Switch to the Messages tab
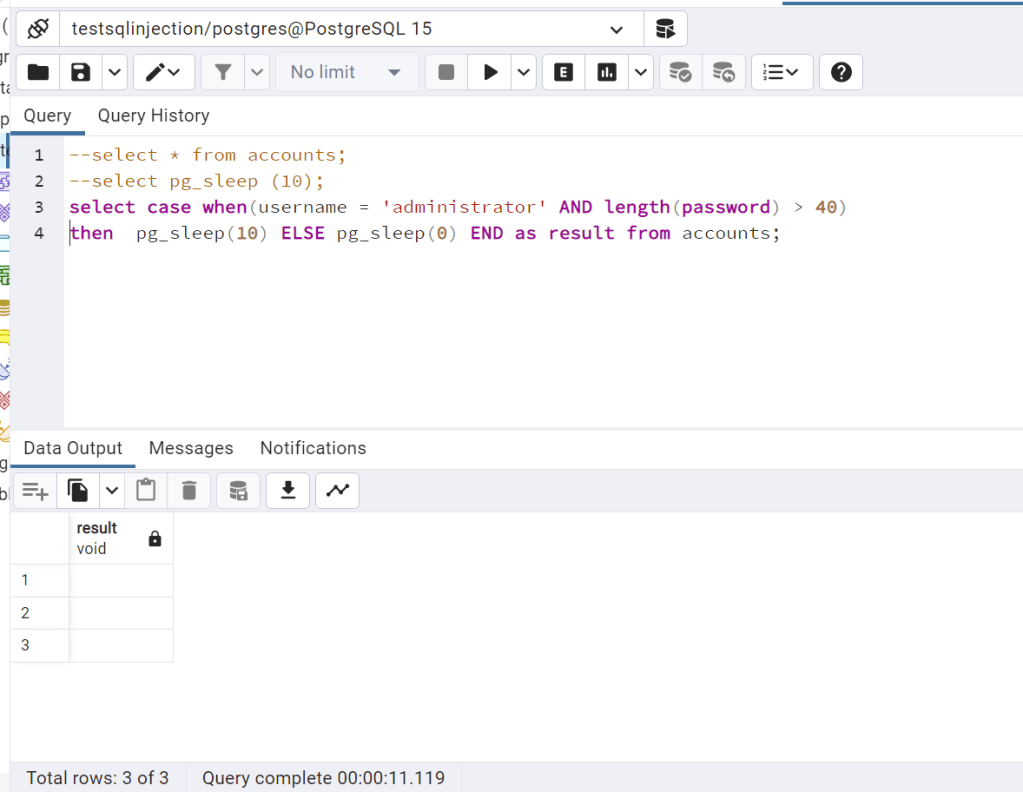The image size is (1023, 792). tap(191, 448)
